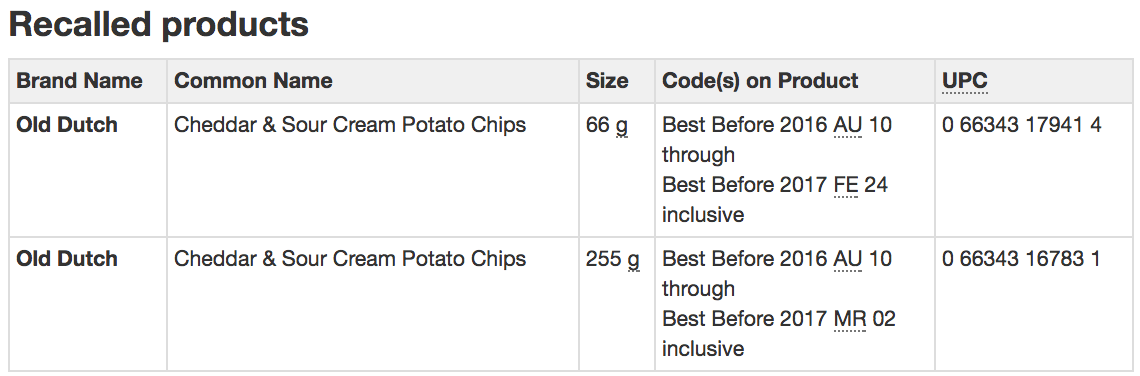Image resolution: width=1140 pixels, height=376 pixels.
Task: Click the "Best Before 2017 MR 02" text
Action: 779,319
